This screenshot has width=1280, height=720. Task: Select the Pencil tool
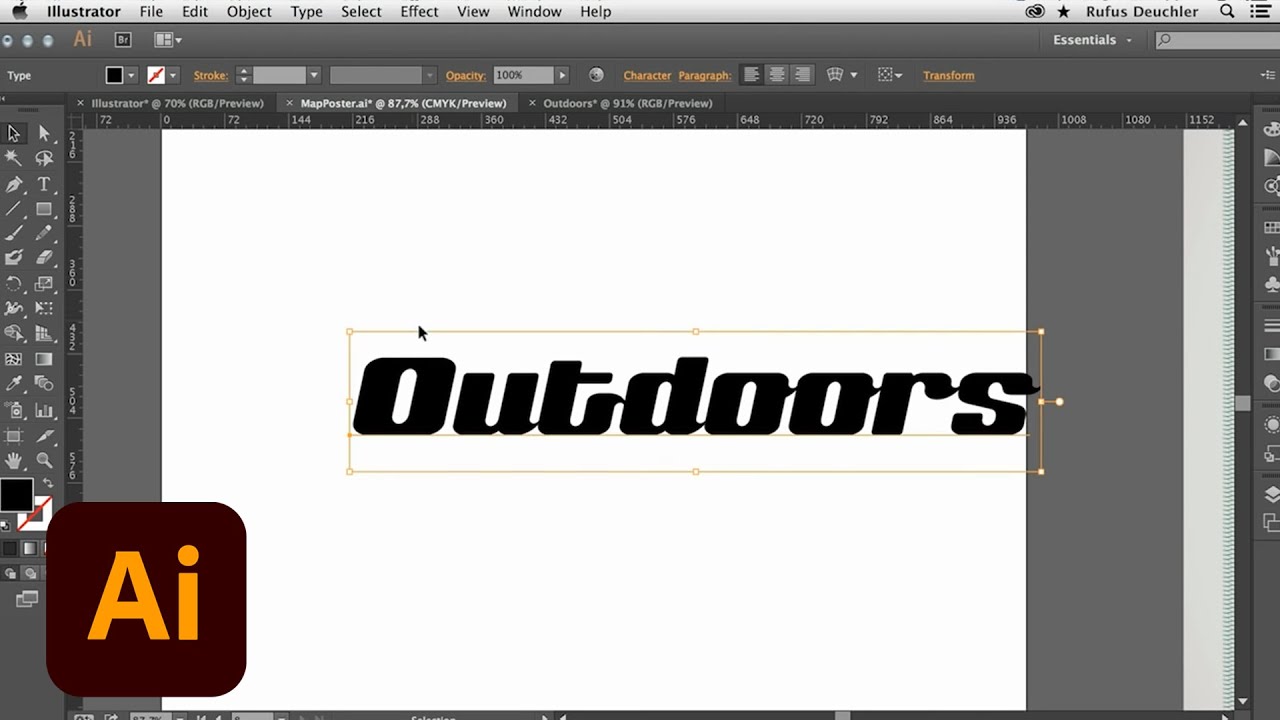click(x=44, y=233)
